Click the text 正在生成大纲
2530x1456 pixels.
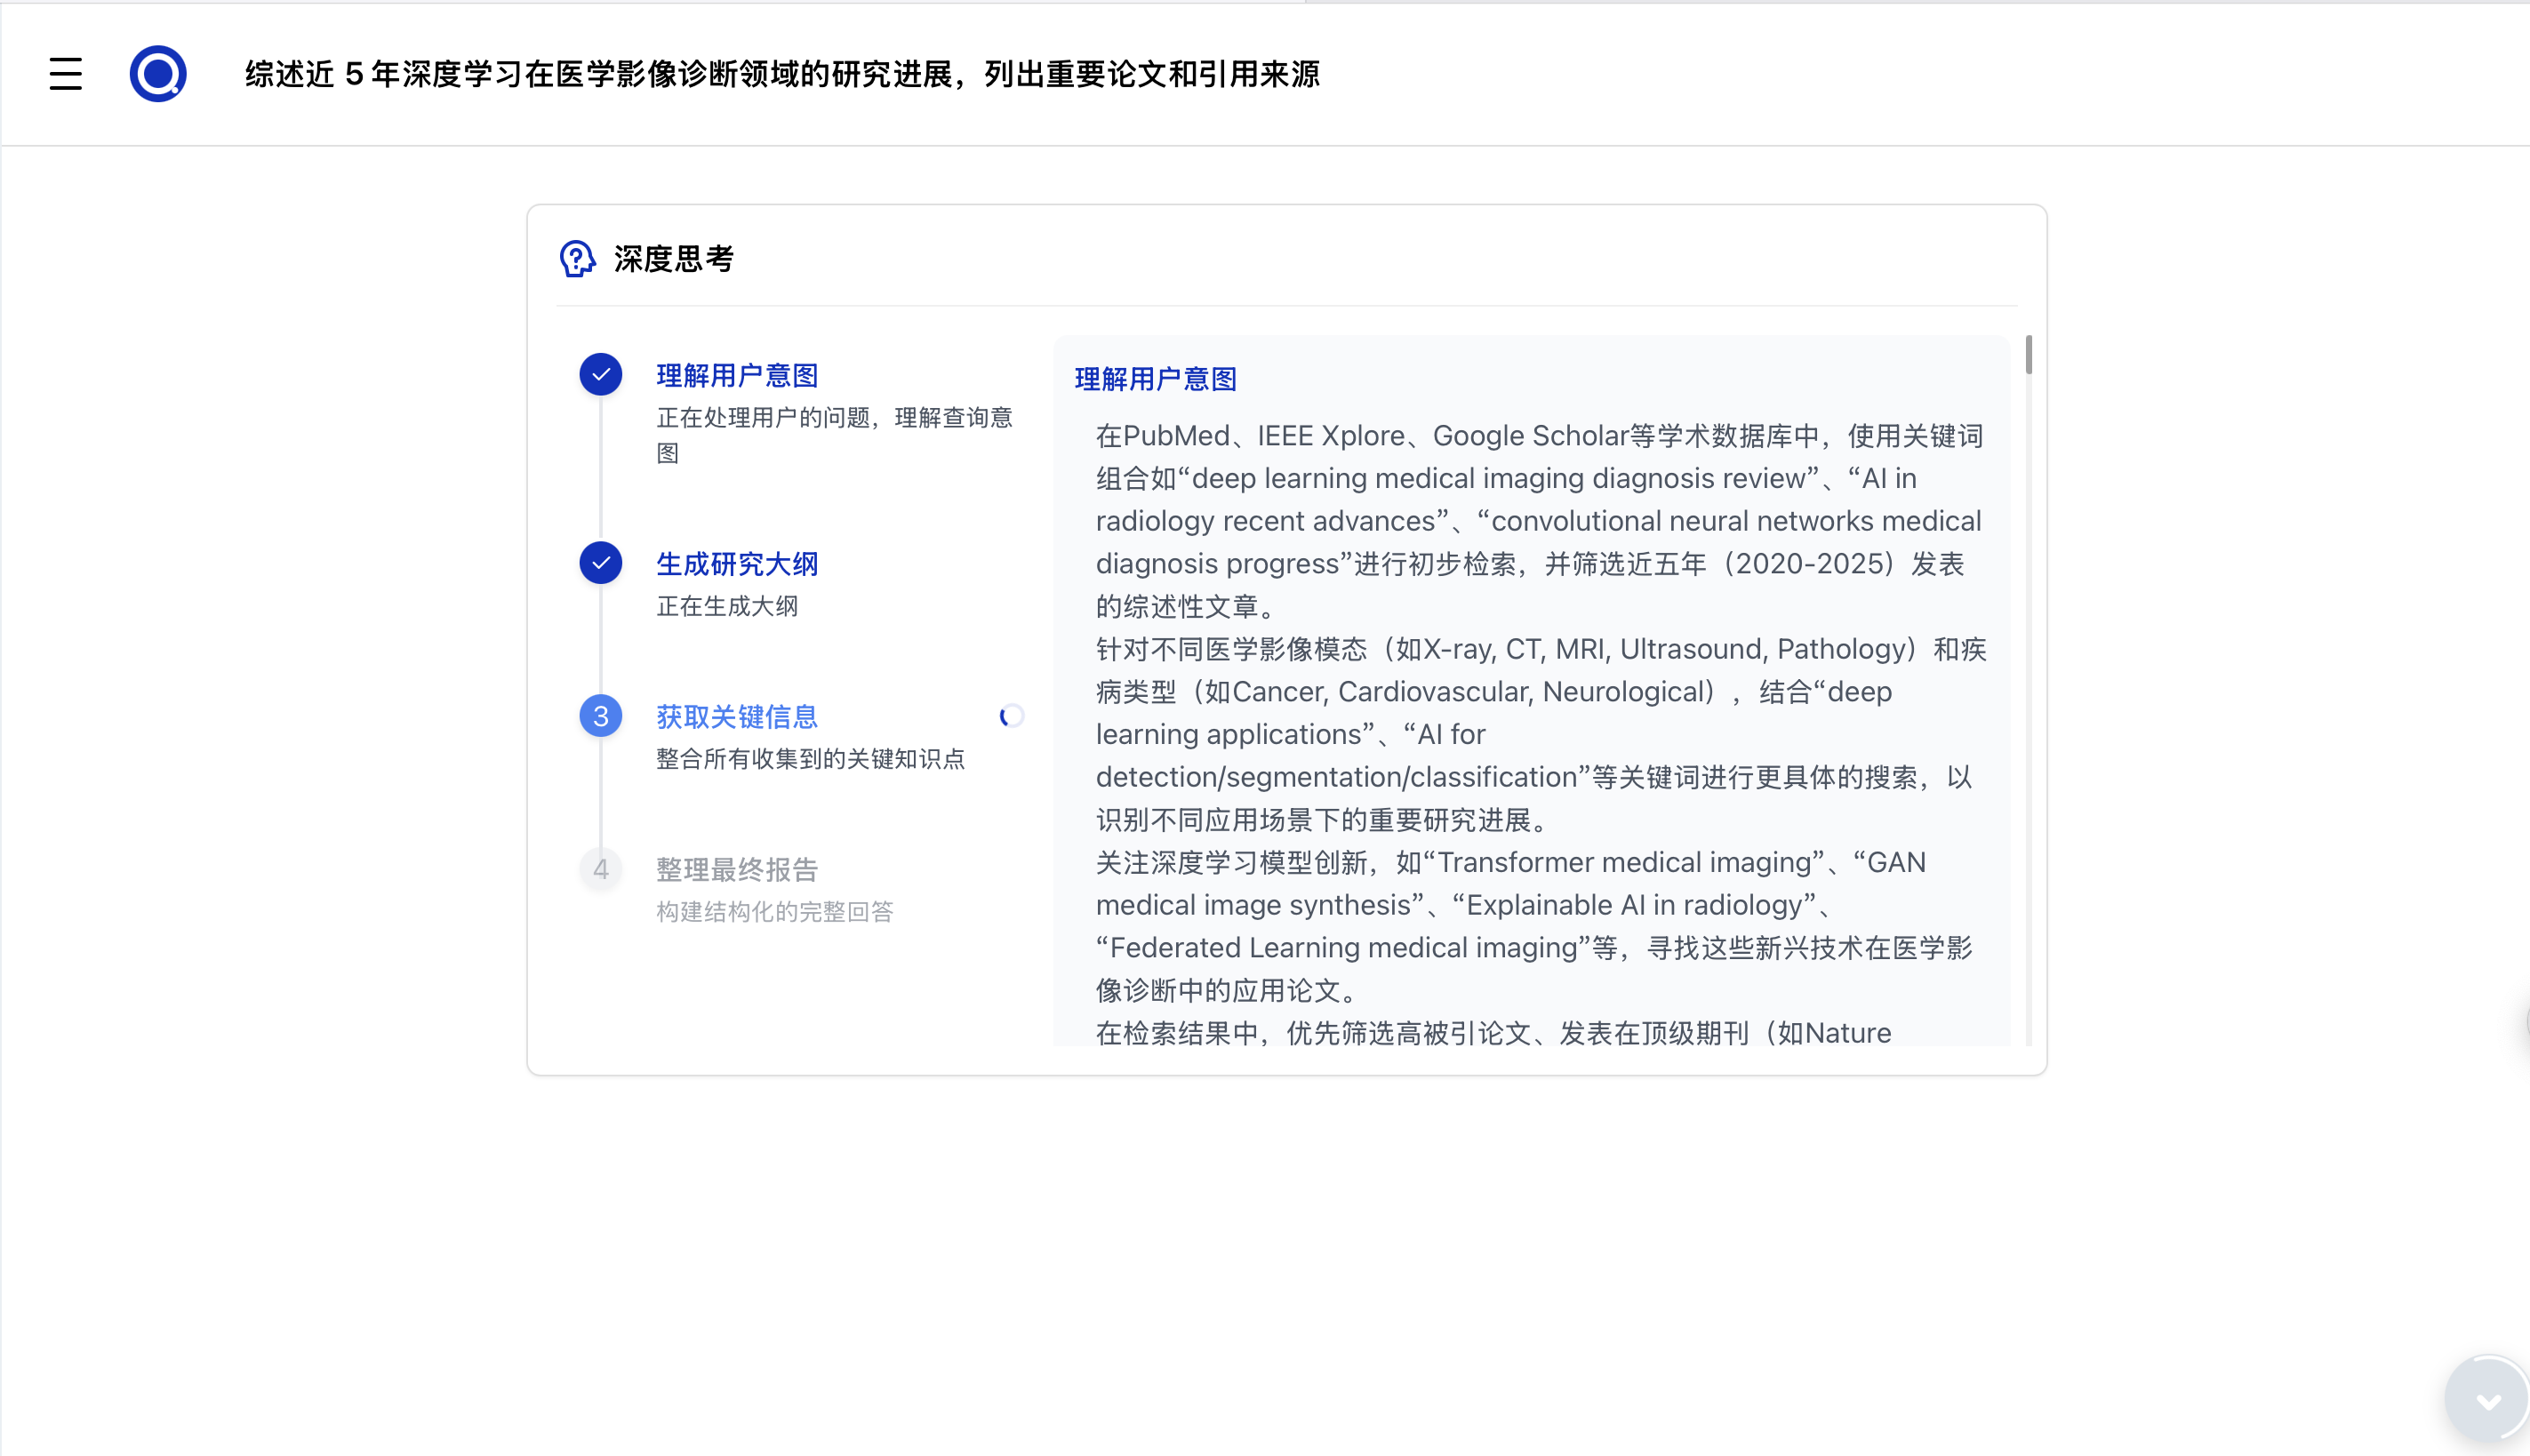[x=727, y=606]
